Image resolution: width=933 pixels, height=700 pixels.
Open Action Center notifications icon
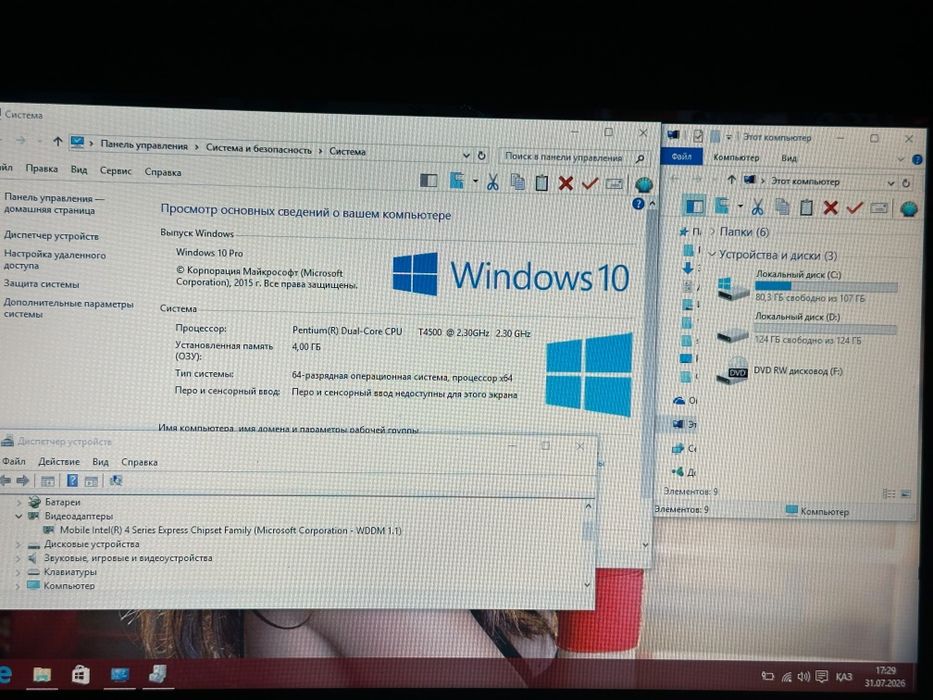(822, 676)
